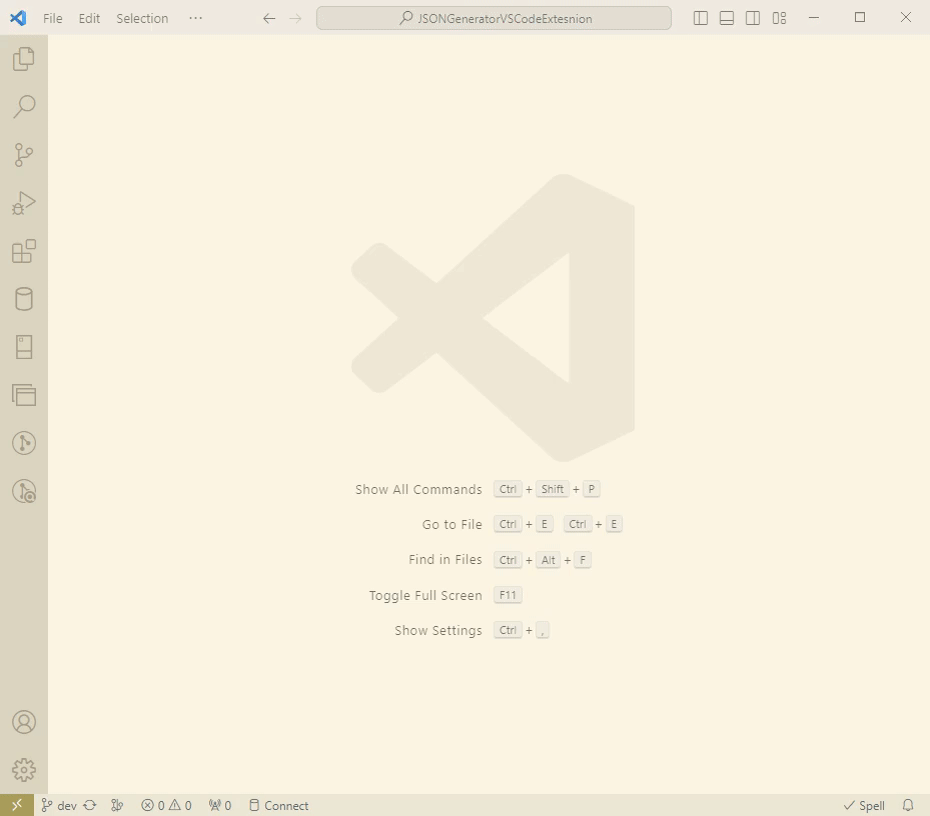Open the Explorer view in activity bar
The height and width of the screenshot is (816, 930).
pos(24,59)
